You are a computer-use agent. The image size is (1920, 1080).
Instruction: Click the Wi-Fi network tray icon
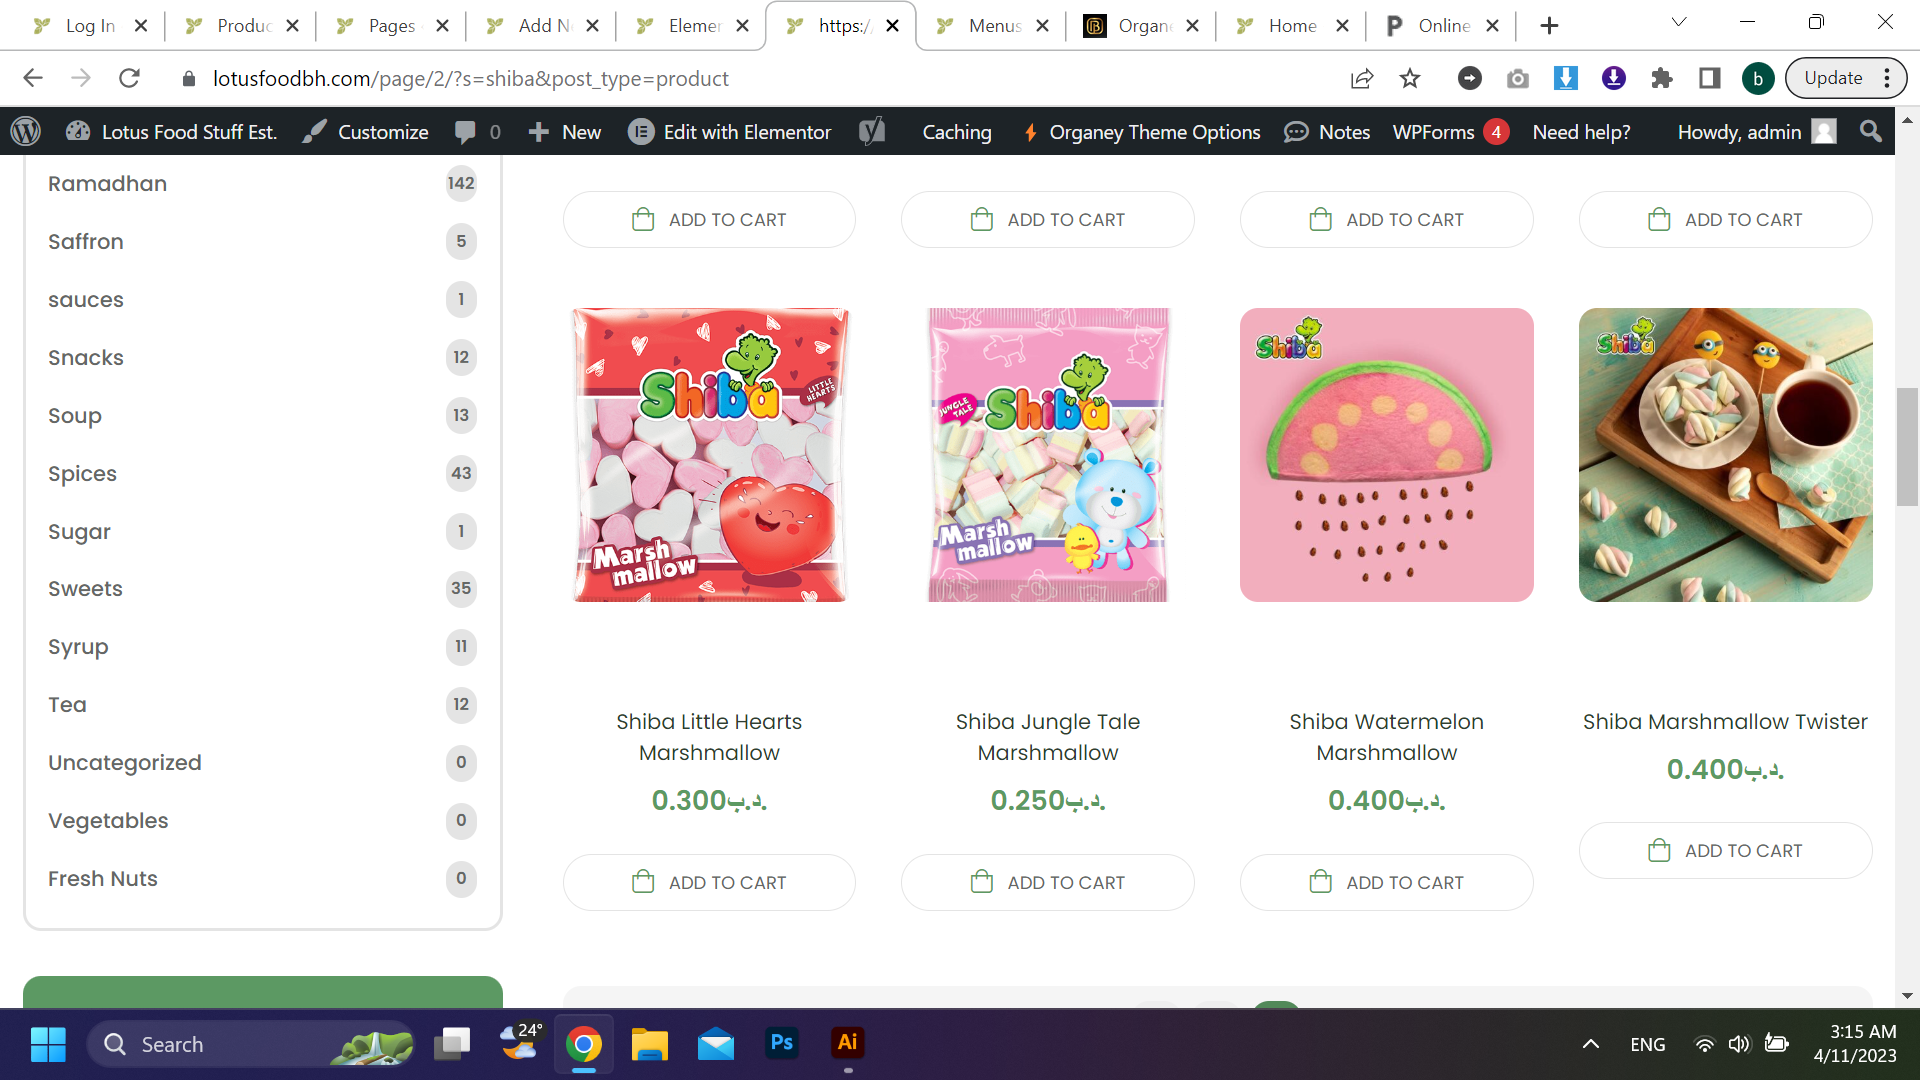[x=1704, y=1044]
